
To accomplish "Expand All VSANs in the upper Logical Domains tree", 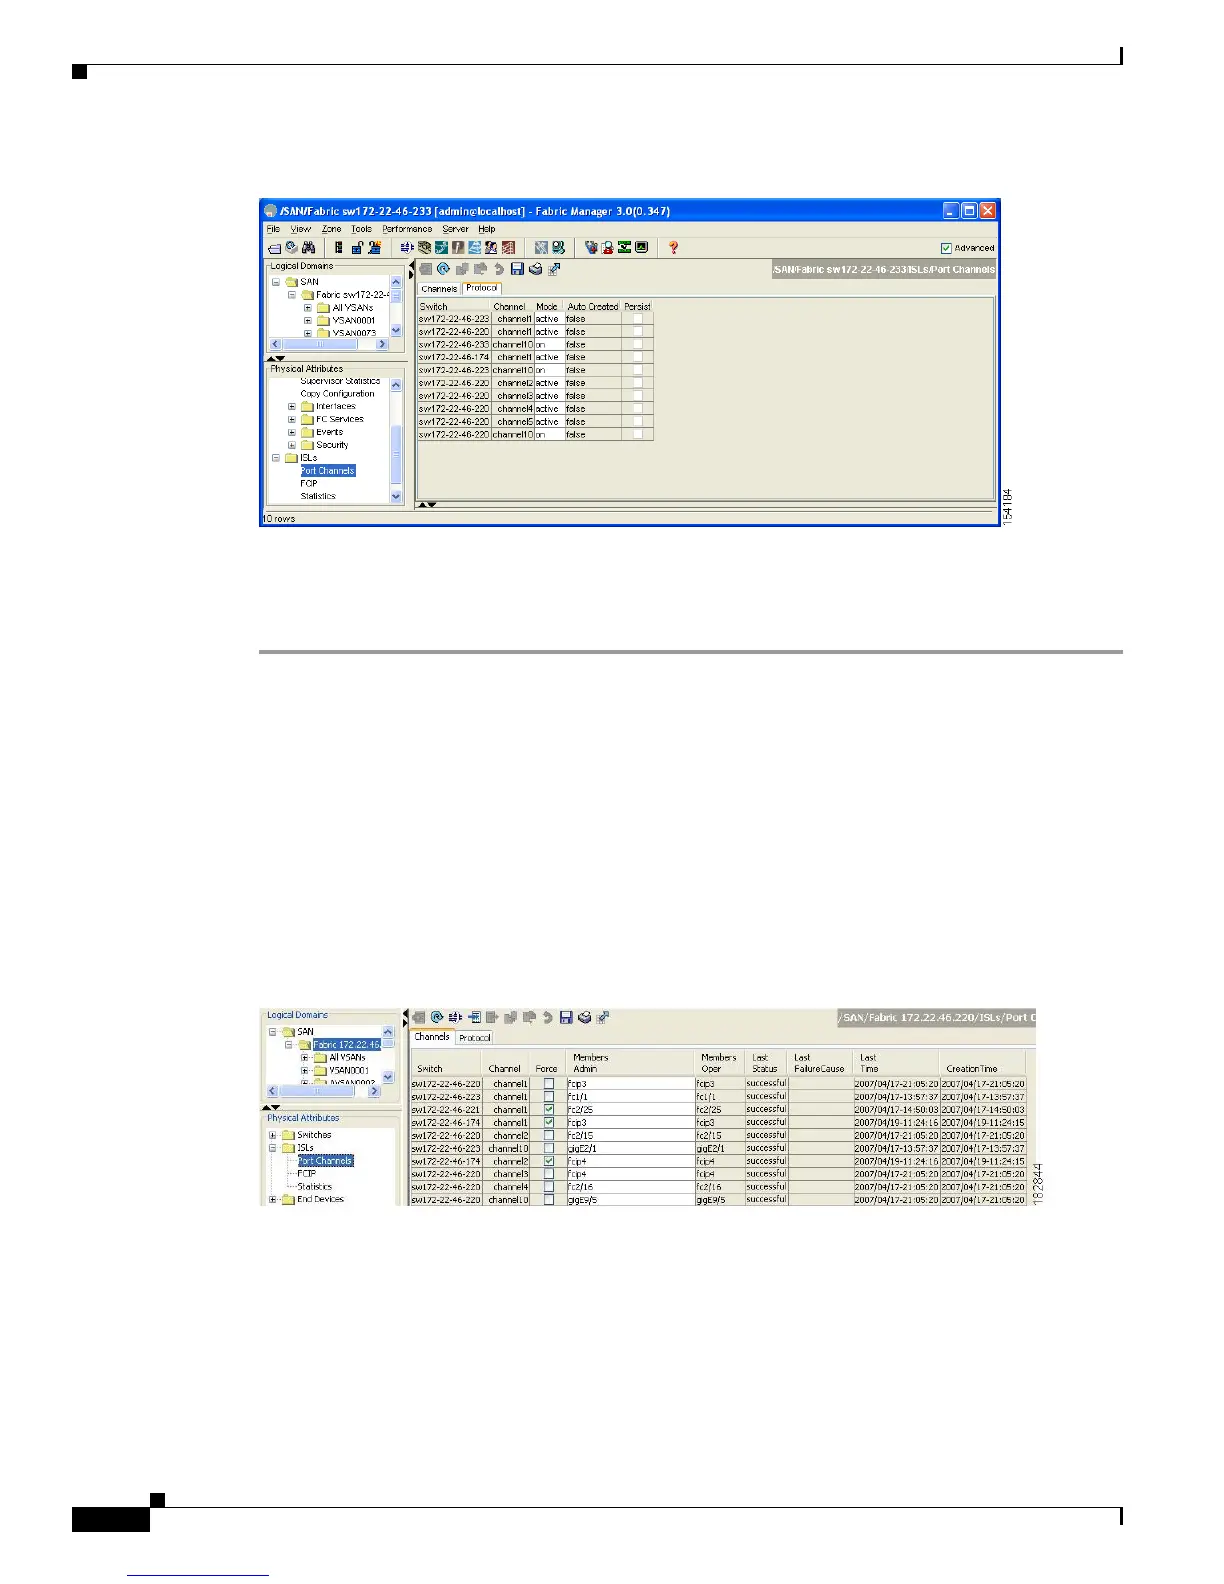I will point(308,308).
